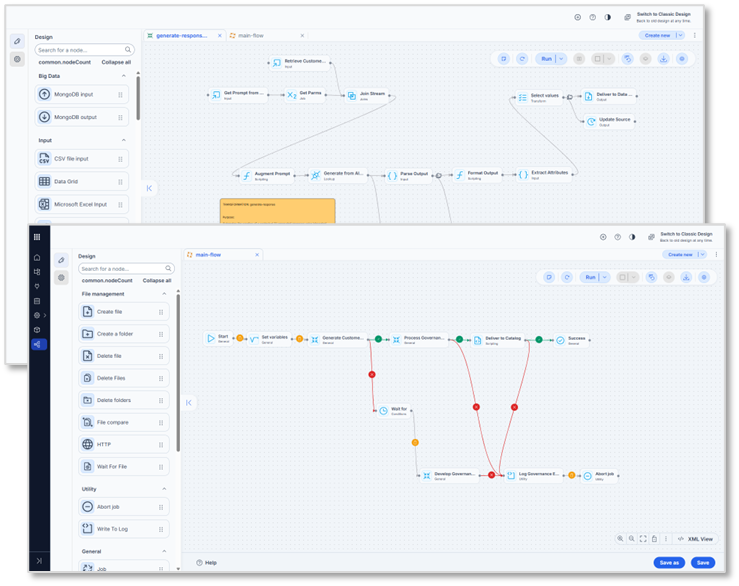Click the Help question mark icon in header
This screenshot has height=586, width=739.
click(x=617, y=237)
